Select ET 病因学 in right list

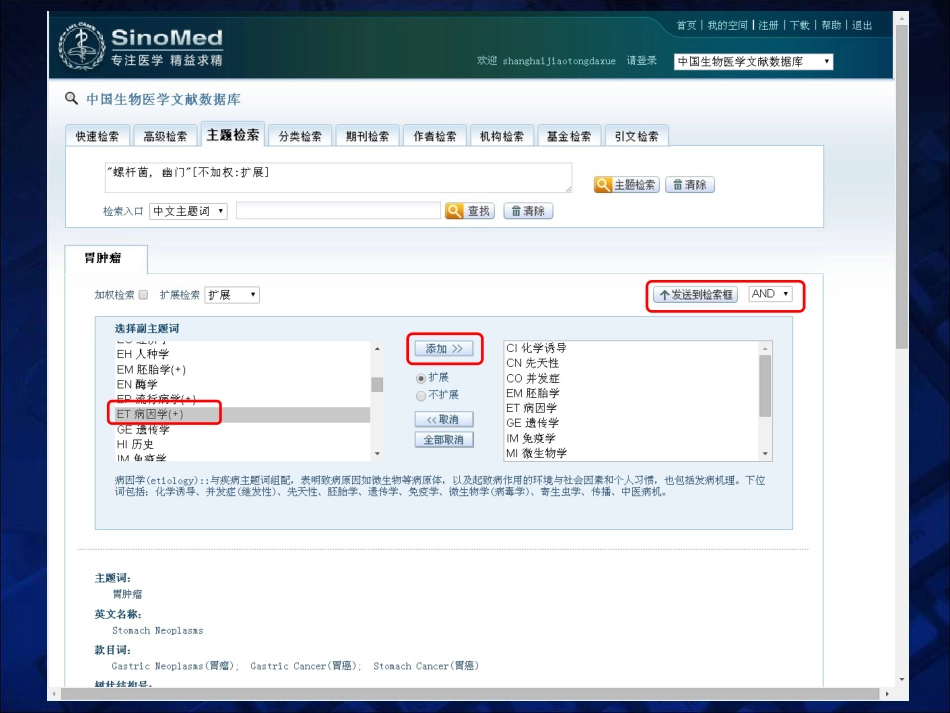point(631,408)
